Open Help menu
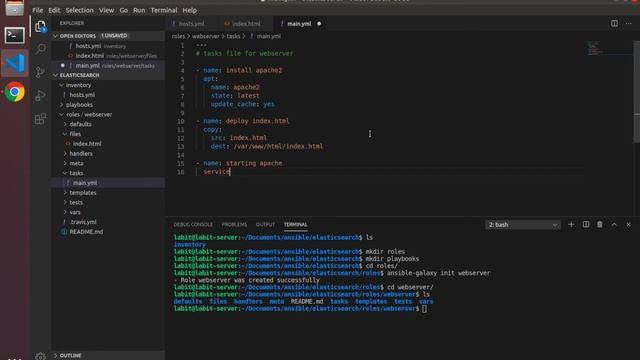 coord(189,10)
